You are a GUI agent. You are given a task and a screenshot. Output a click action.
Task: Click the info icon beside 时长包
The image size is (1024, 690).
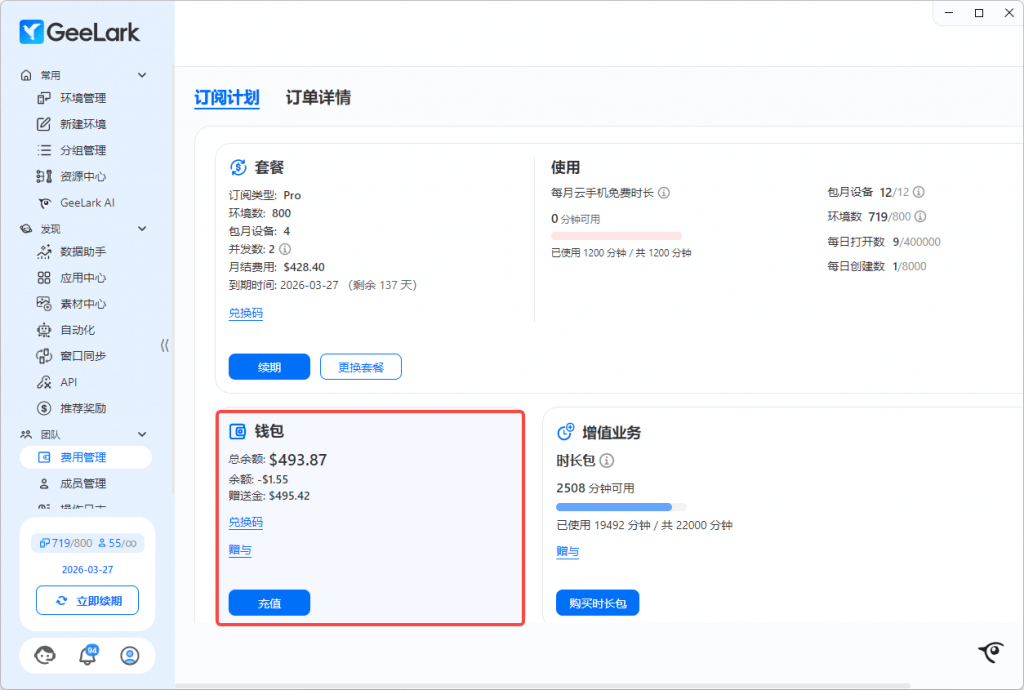point(606,461)
